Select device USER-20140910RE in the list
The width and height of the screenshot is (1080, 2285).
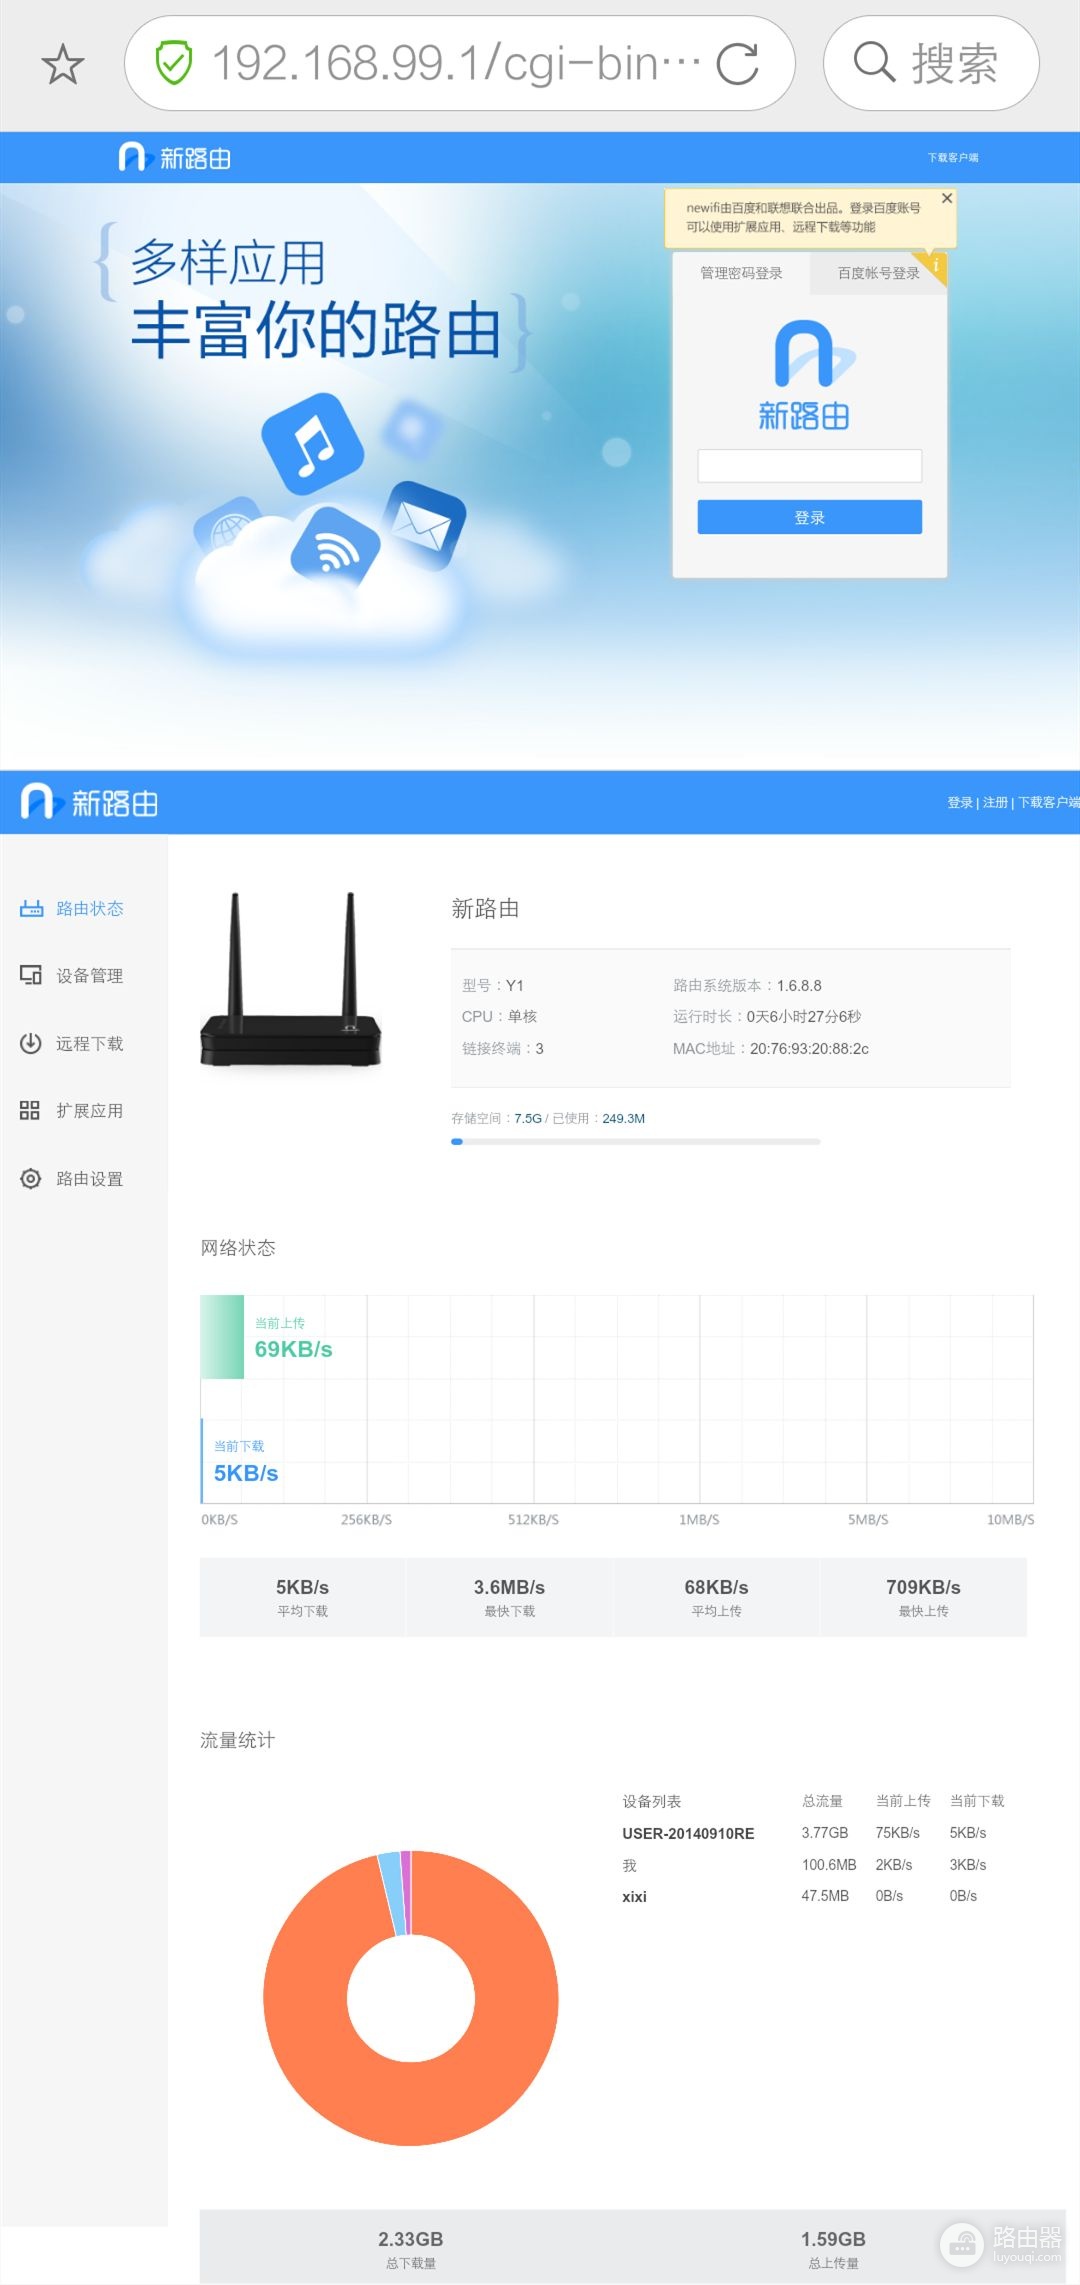688,1833
